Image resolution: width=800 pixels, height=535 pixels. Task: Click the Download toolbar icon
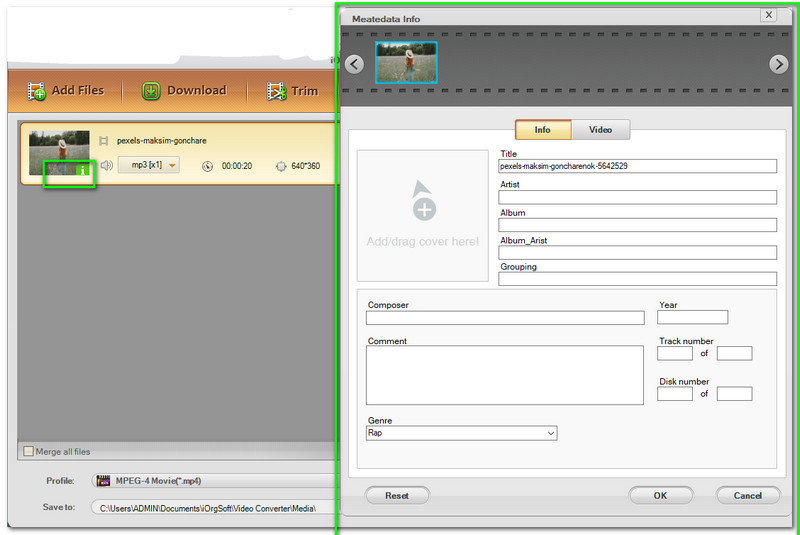click(x=151, y=91)
